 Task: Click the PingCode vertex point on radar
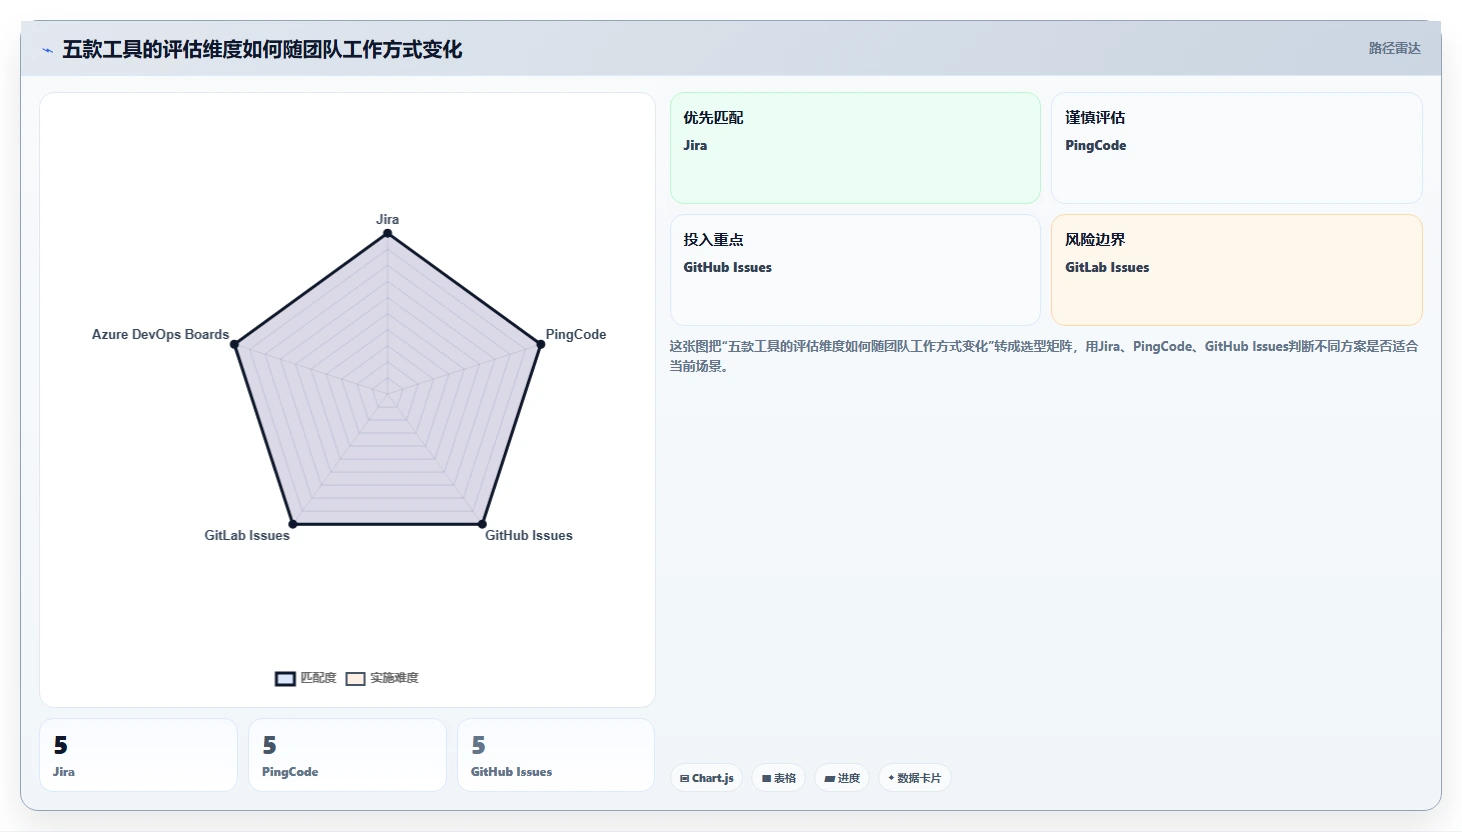540,344
